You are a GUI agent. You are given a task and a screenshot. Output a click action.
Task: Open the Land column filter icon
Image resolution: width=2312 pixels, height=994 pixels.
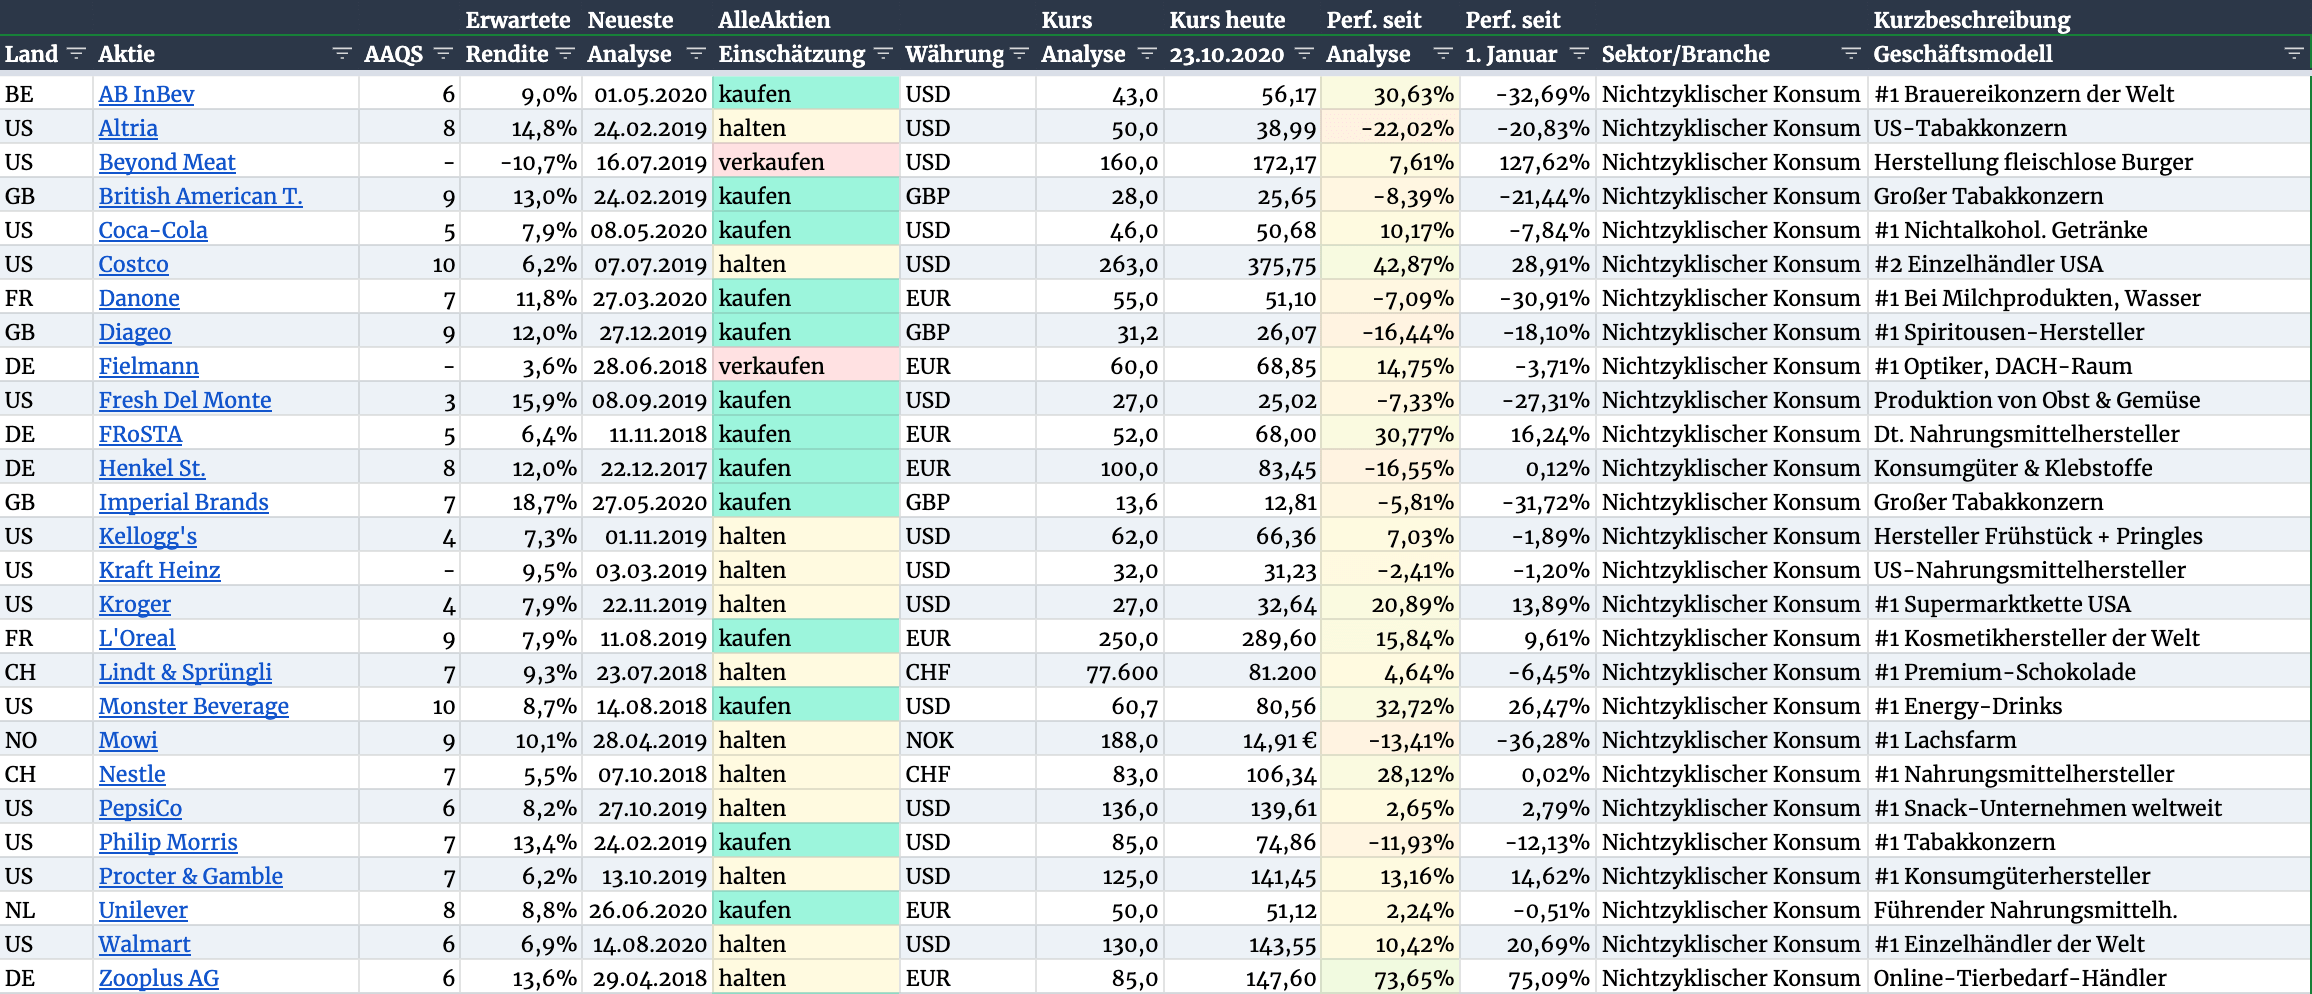[77, 53]
